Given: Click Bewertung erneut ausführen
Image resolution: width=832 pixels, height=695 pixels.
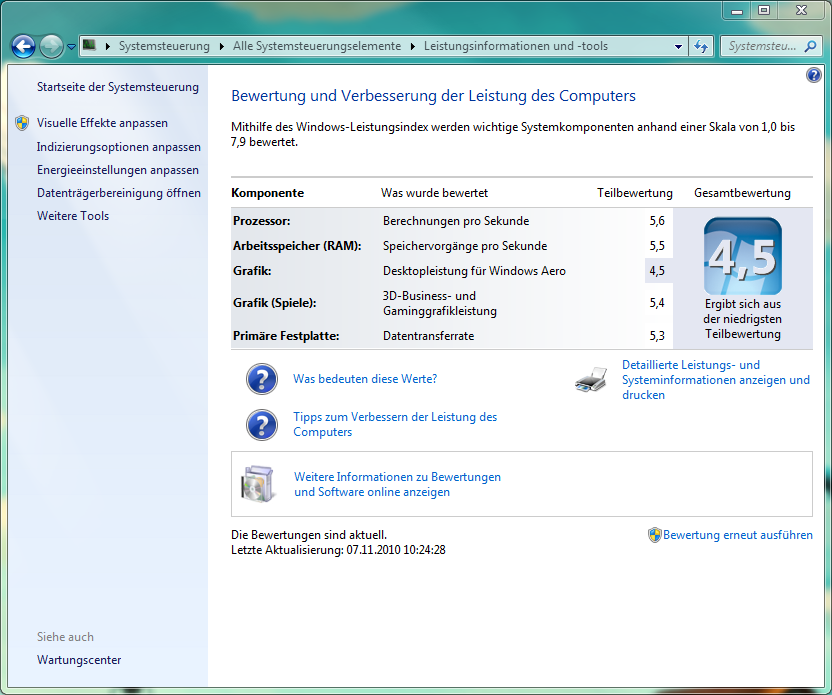Looking at the screenshot, I should [738, 535].
